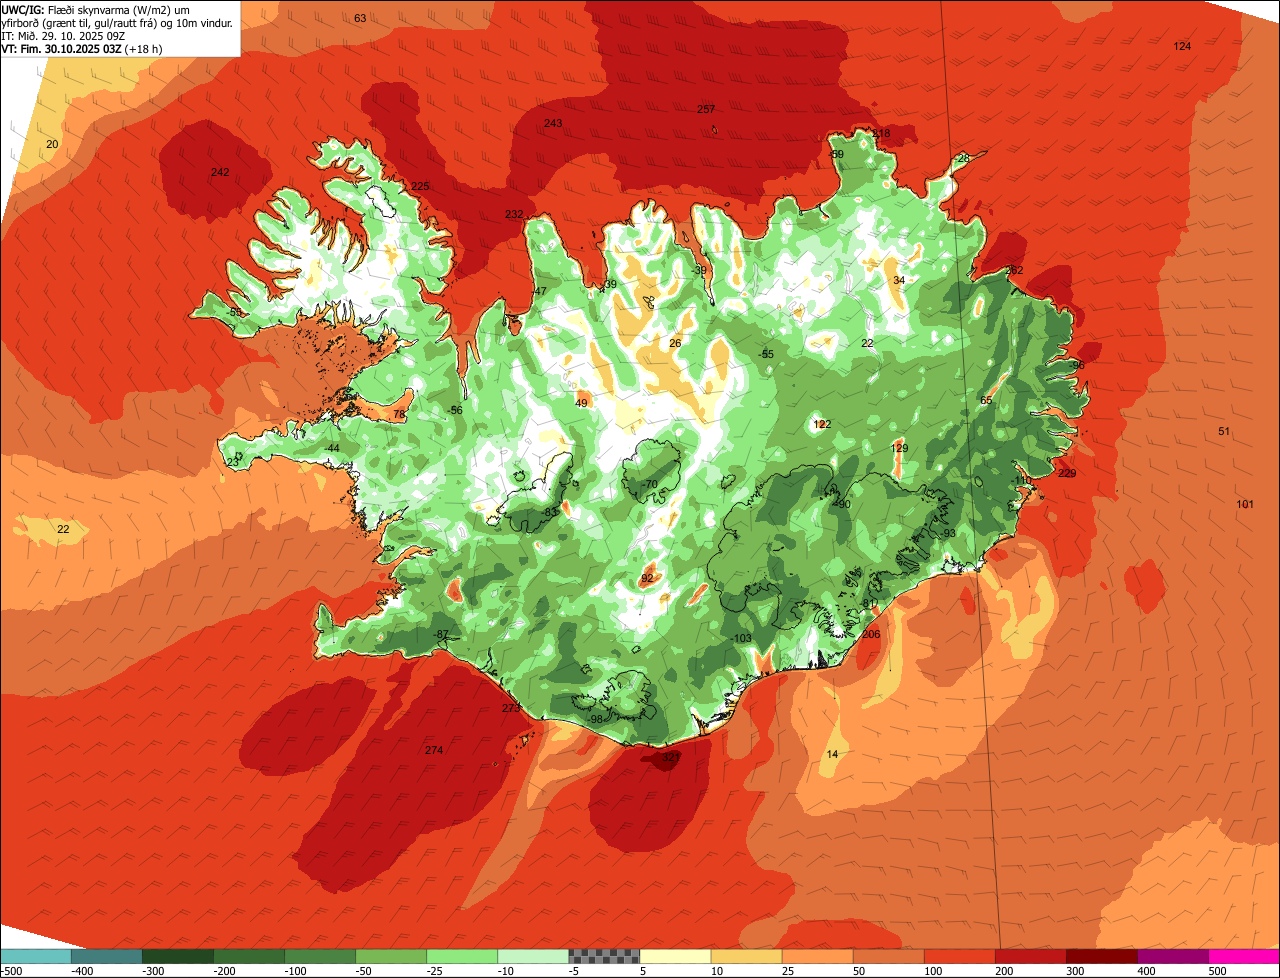The width and height of the screenshot is (1280, 978).
Task: Click the map value '225' near the Westfjords
Action: click(420, 187)
